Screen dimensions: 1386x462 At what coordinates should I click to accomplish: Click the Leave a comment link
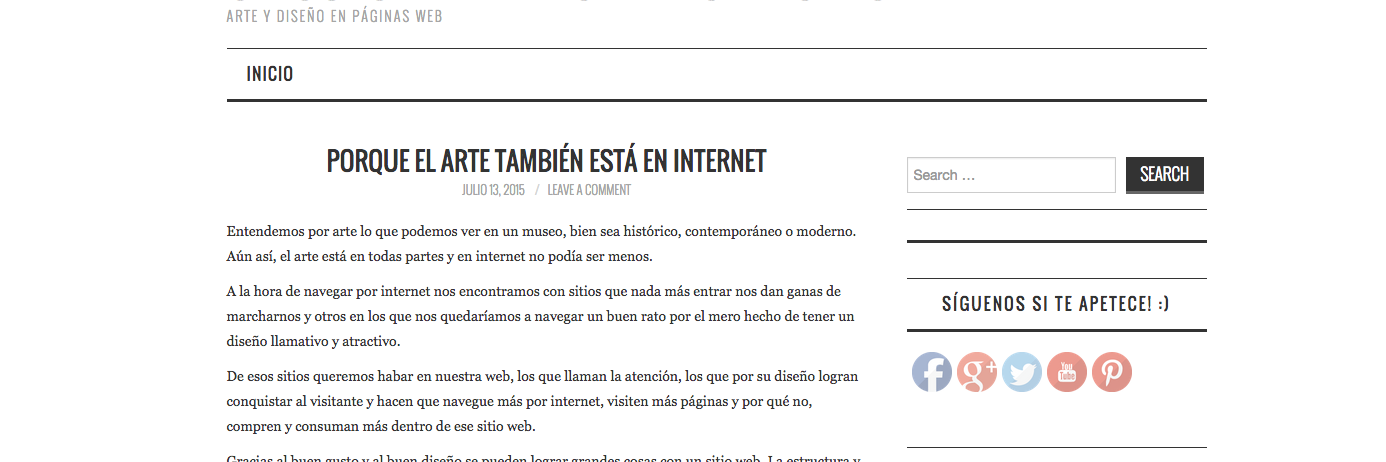(589, 190)
